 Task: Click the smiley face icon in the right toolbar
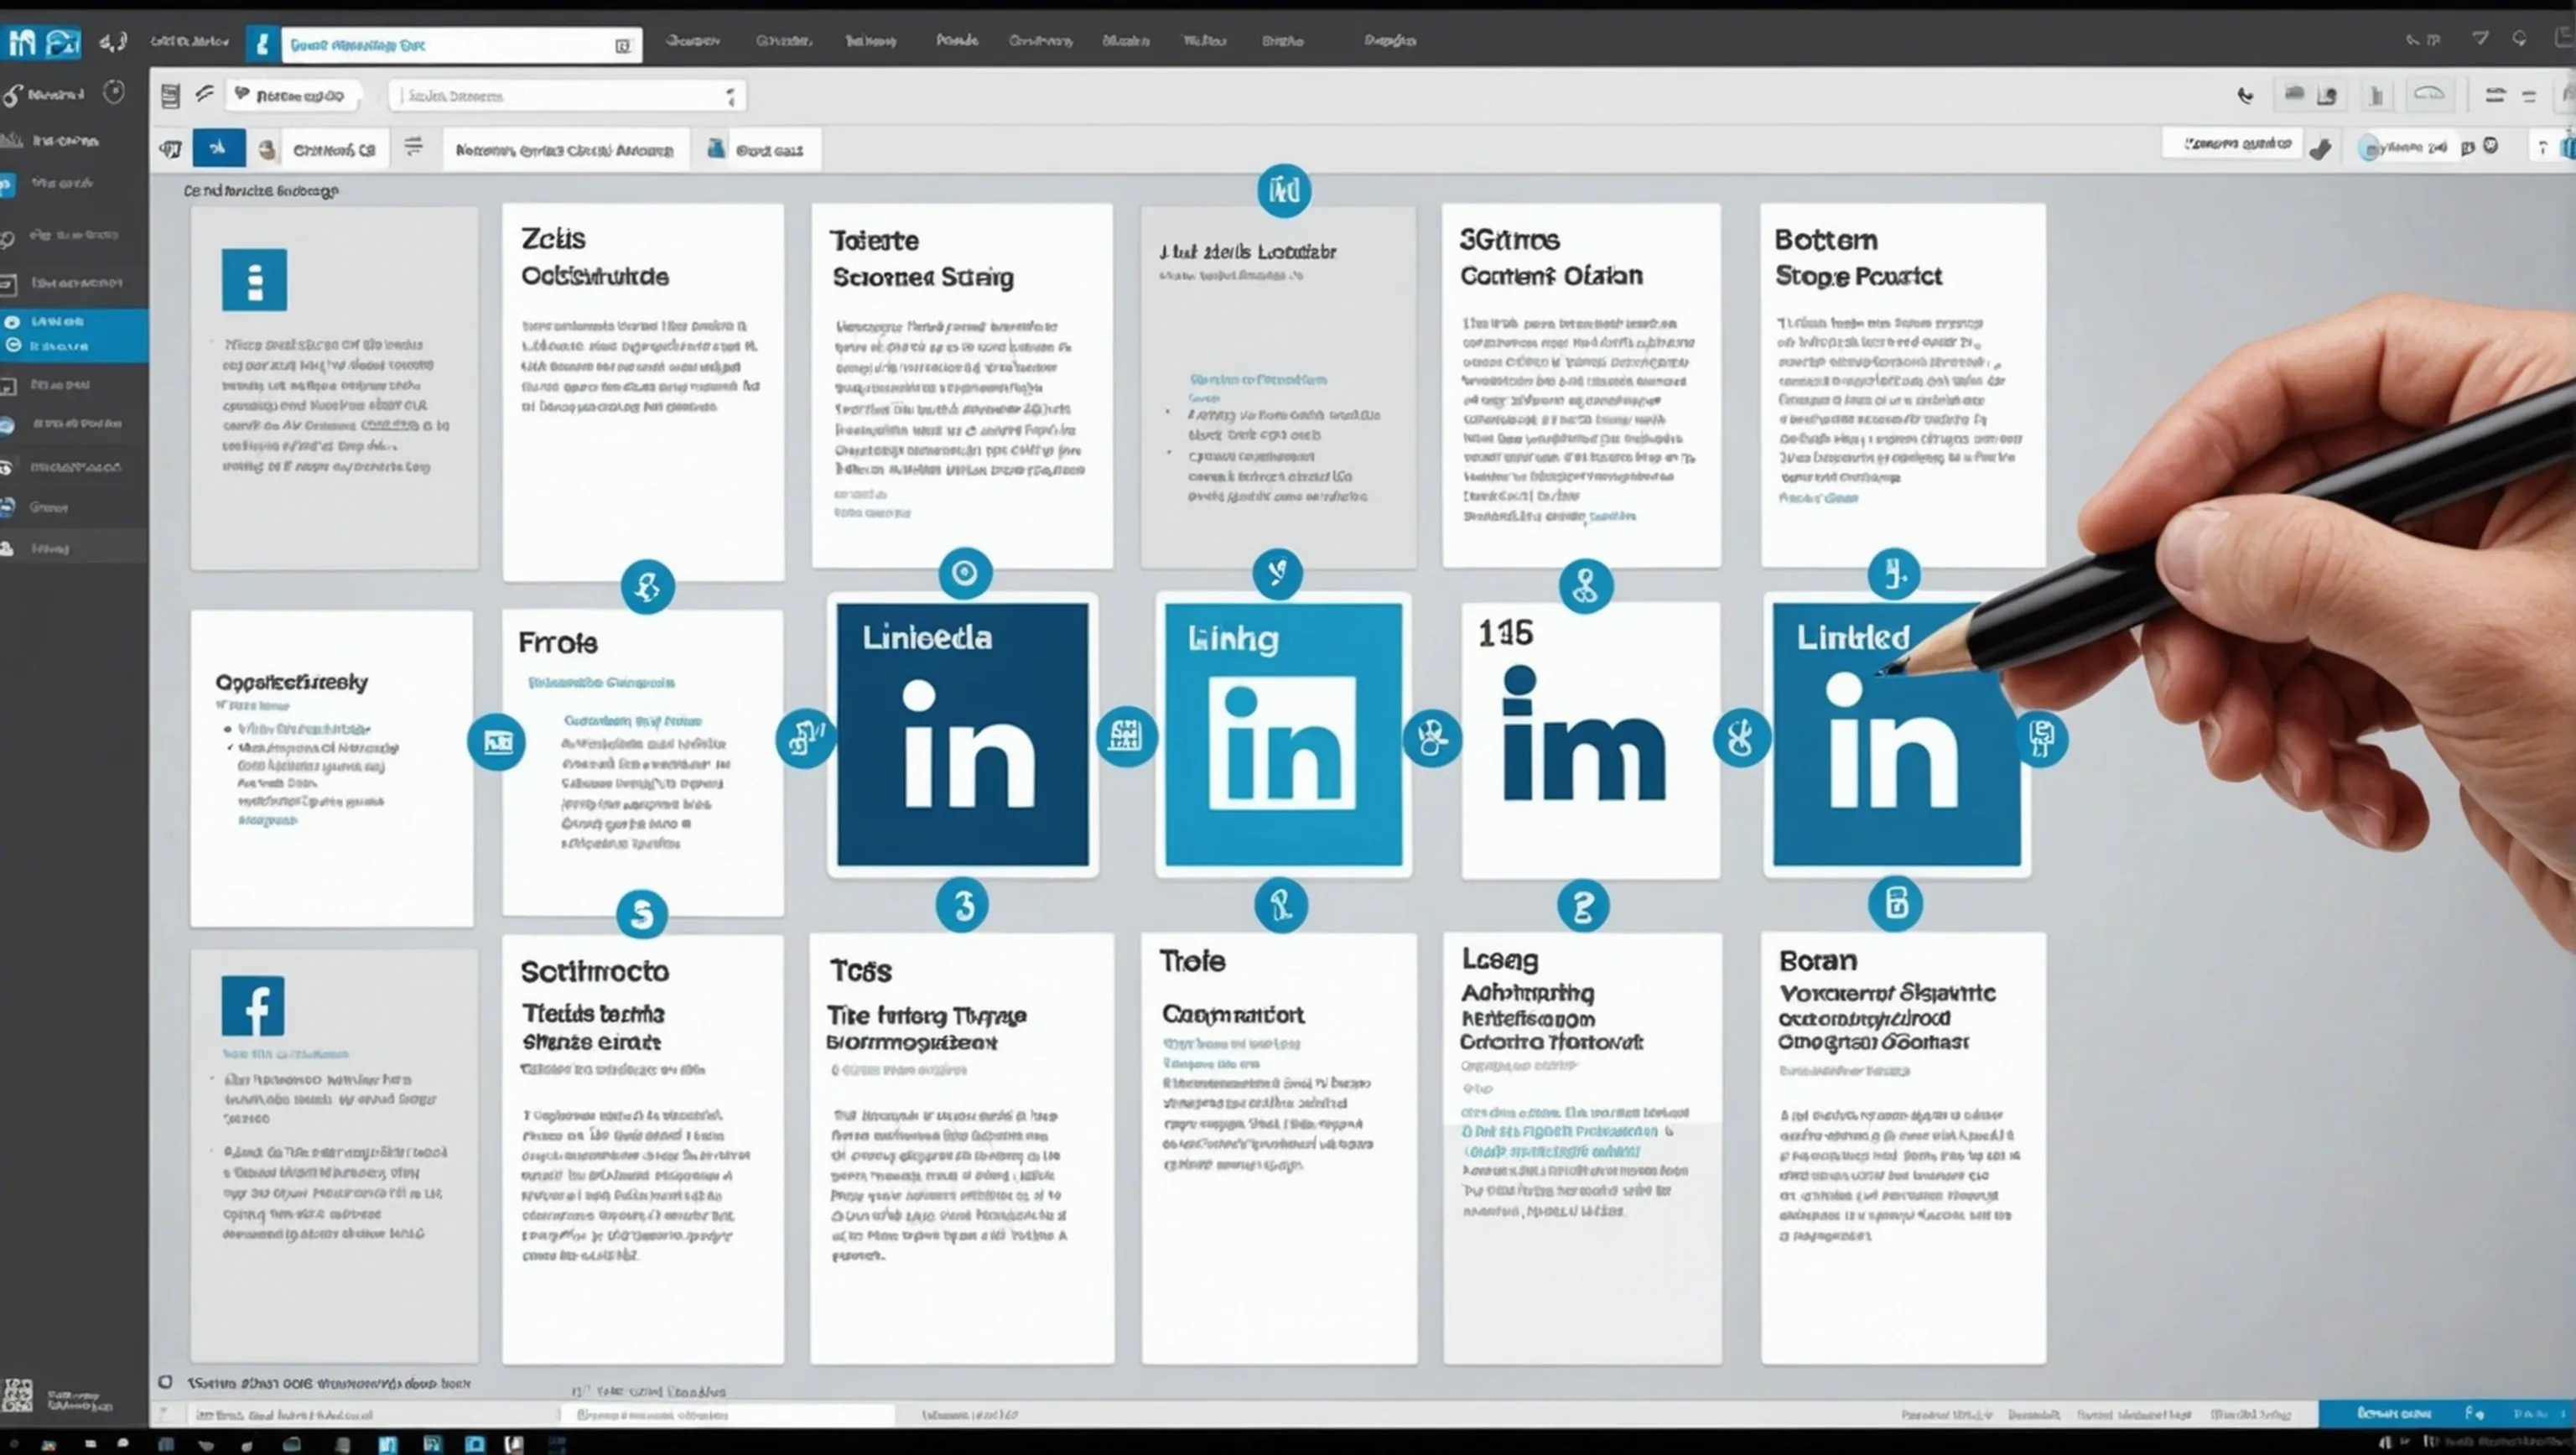coord(2490,146)
